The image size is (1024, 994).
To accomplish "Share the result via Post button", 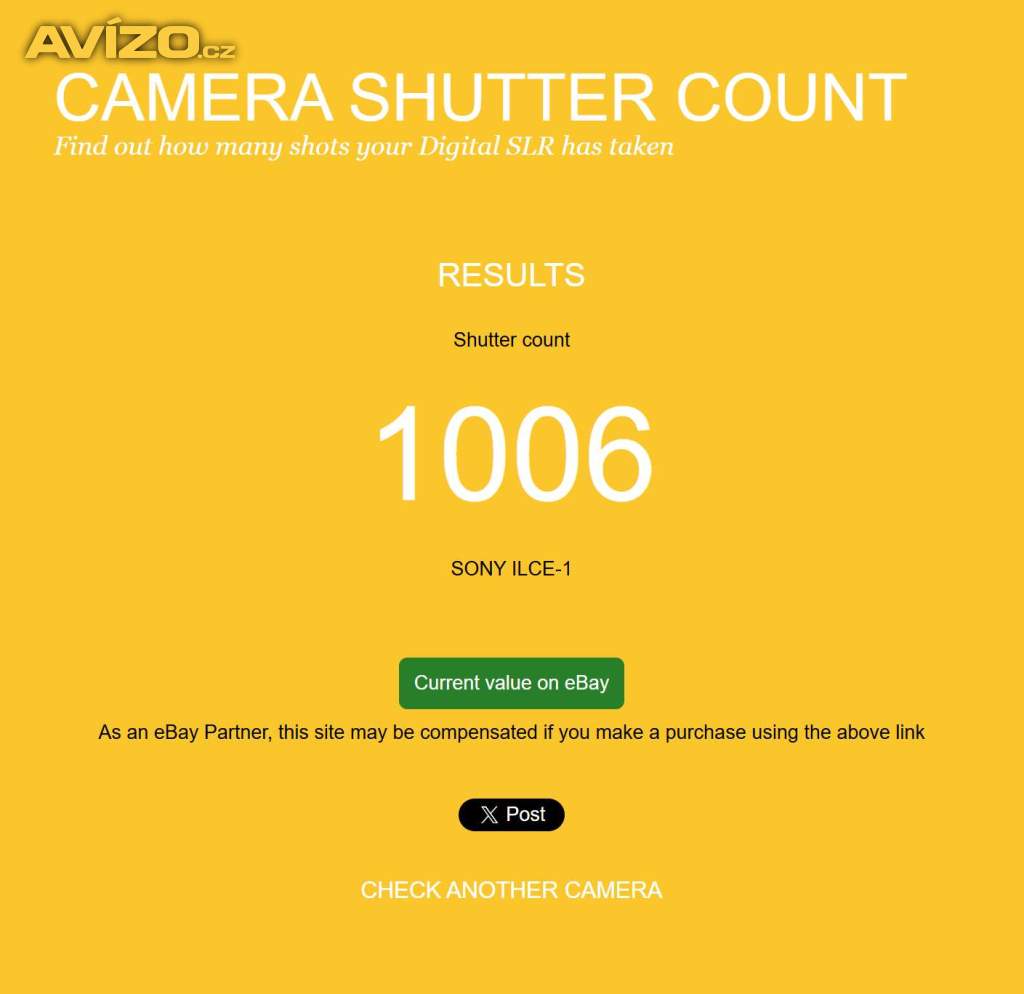I will click(511, 814).
